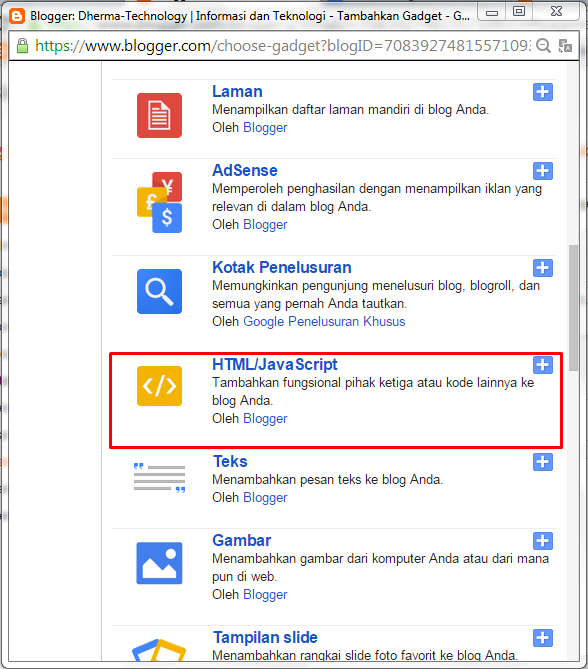Viewport: 588px width, 669px height.
Task: Click Blogger author link under HTML/JavaScript
Action: click(x=265, y=419)
